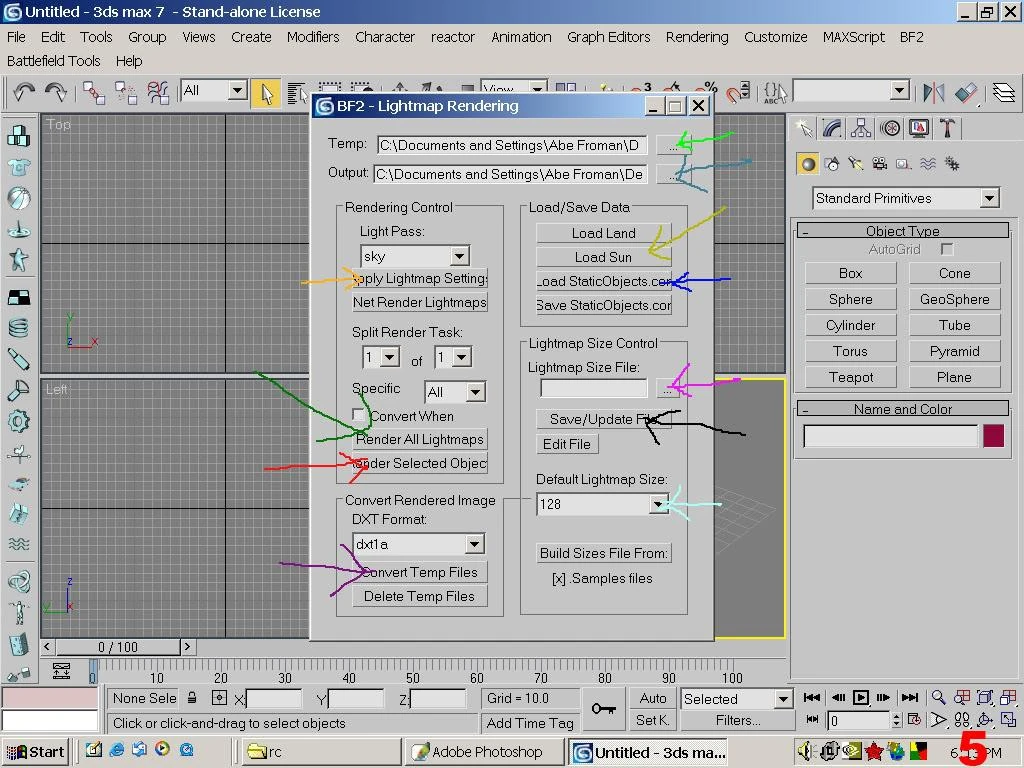
Task: Click the Undo arrow in the main toolbar
Action: coord(23,92)
